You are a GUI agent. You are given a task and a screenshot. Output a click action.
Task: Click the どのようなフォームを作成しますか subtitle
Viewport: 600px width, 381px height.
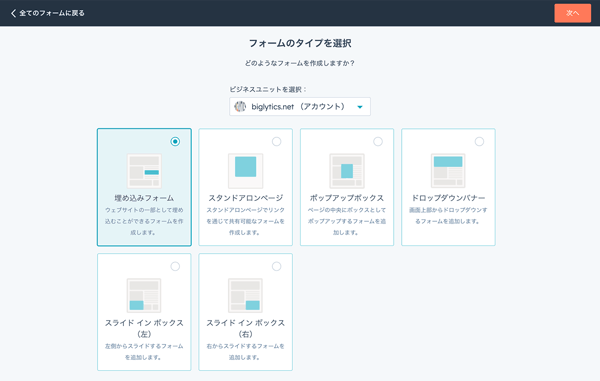[x=300, y=63]
